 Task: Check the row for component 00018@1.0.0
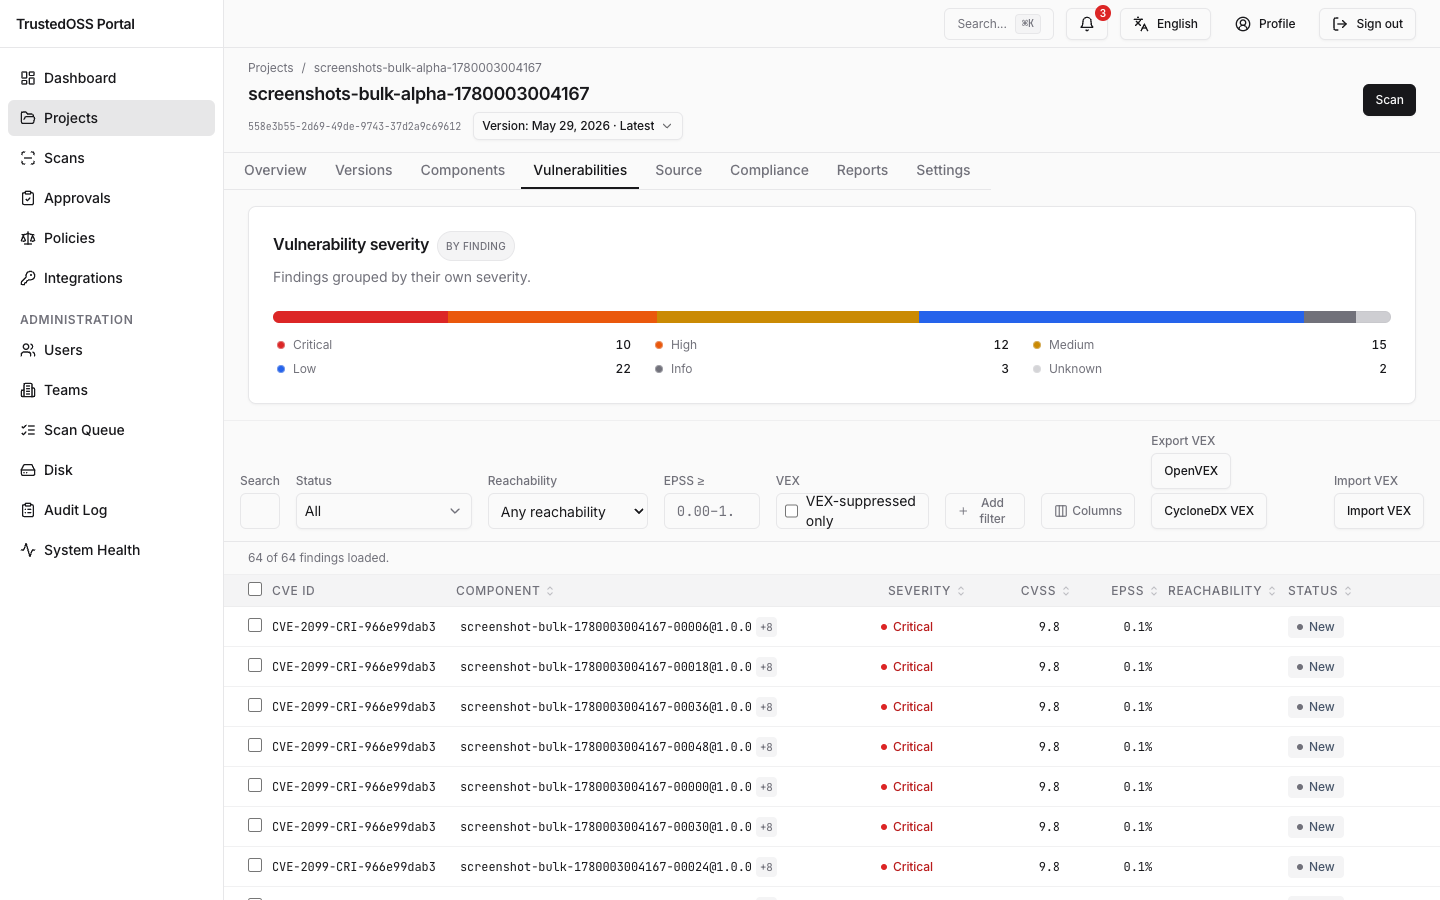tap(255, 665)
